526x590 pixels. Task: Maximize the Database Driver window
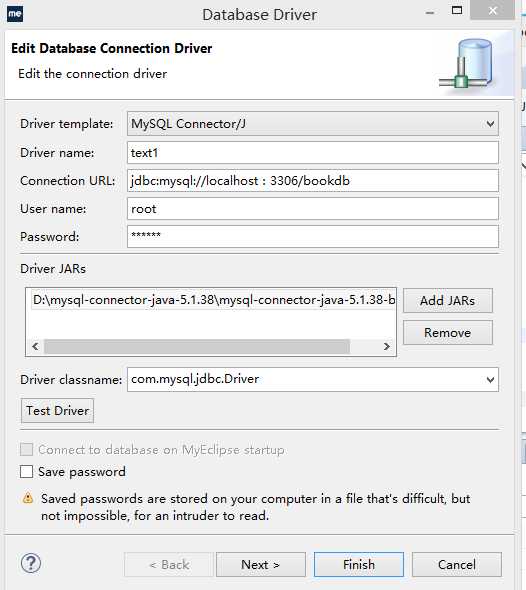(x=457, y=11)
